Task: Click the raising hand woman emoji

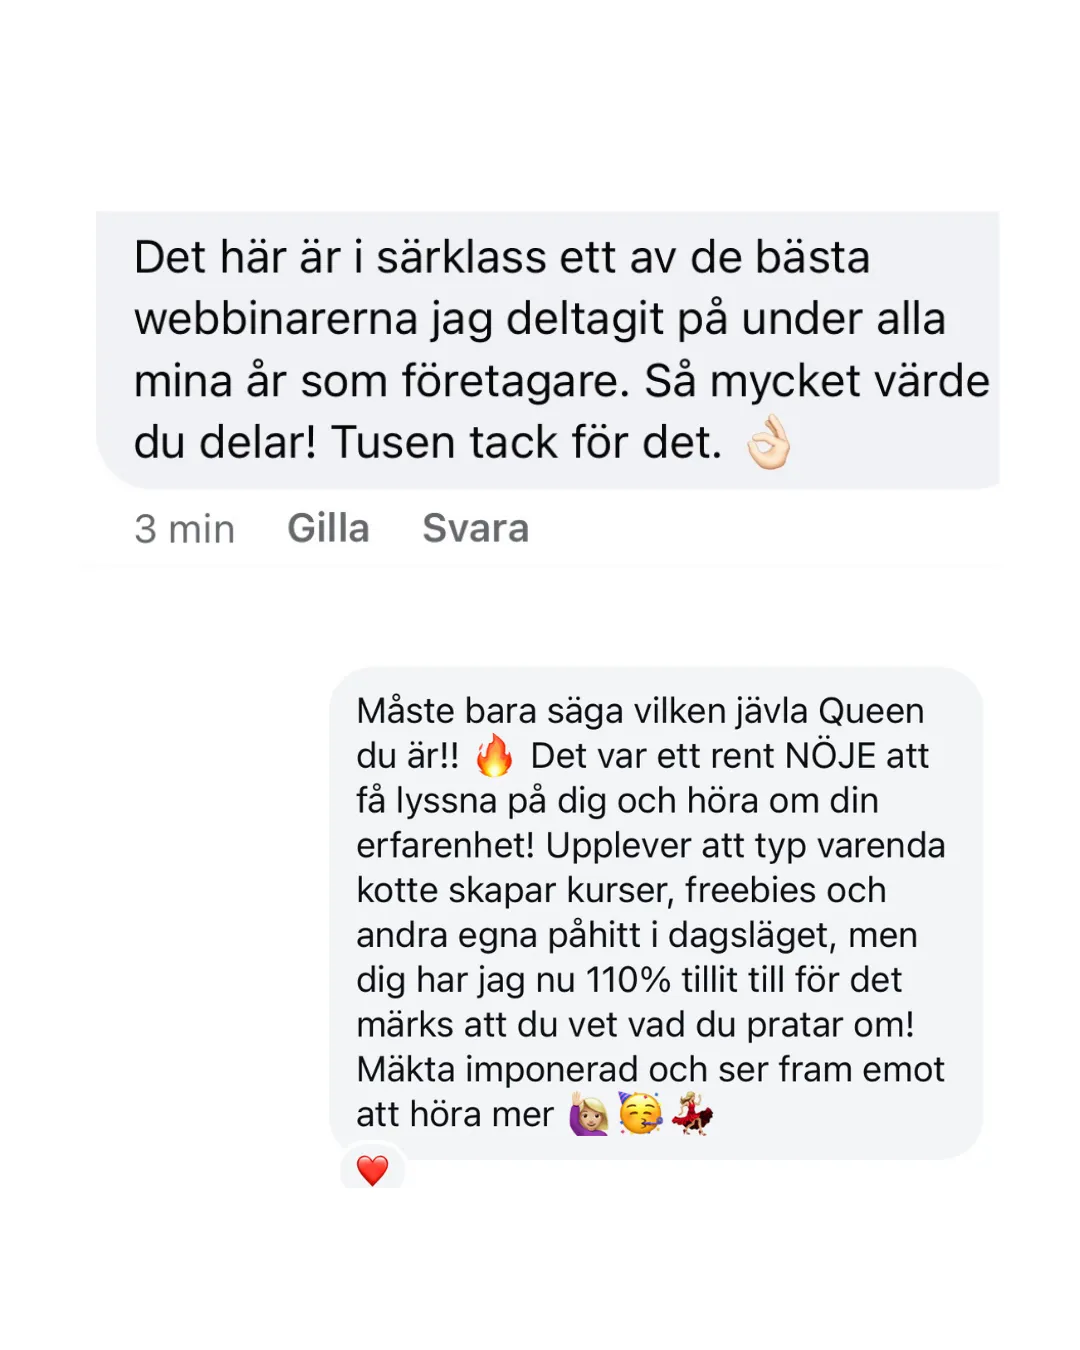Action: (x=589, y=1114)
